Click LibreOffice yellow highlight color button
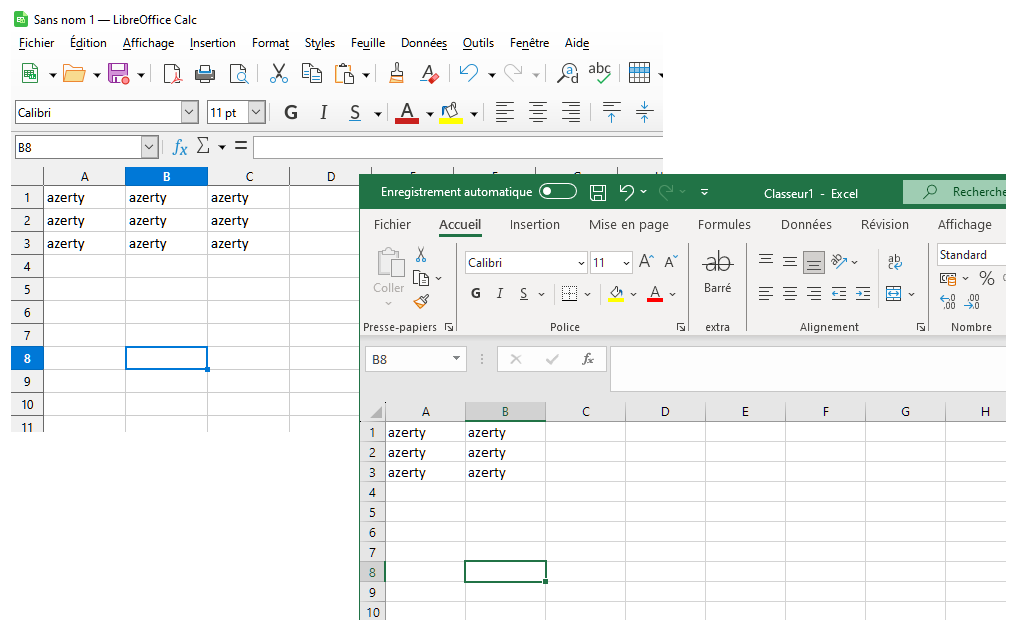This screenshot has width=1026, height=628. pyautogui.click(x=451, y=113)
